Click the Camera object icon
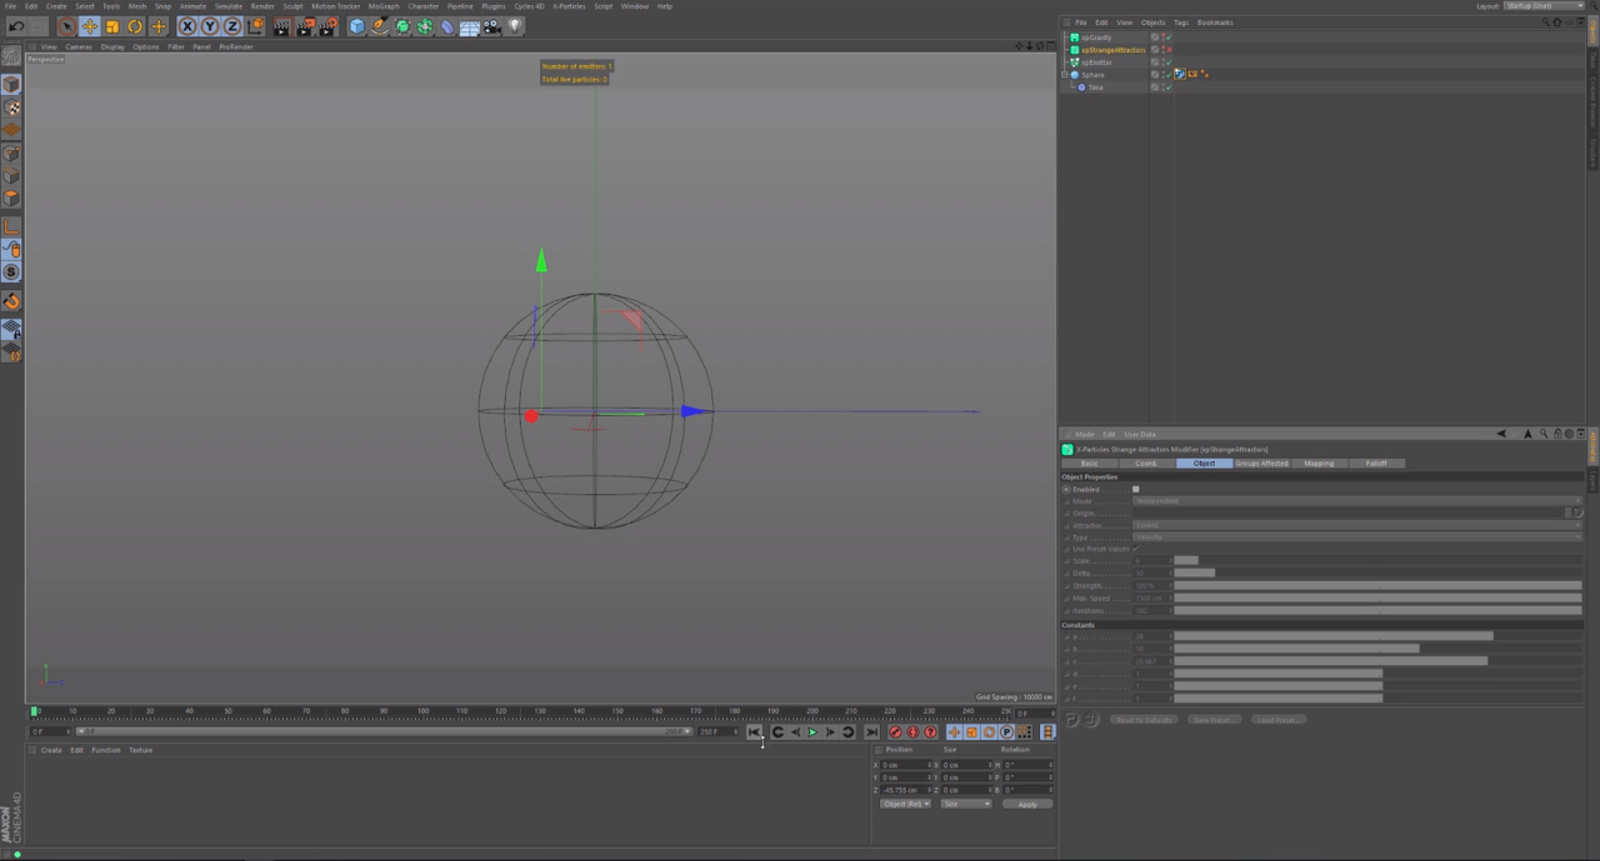 click(x=492, y=27)
